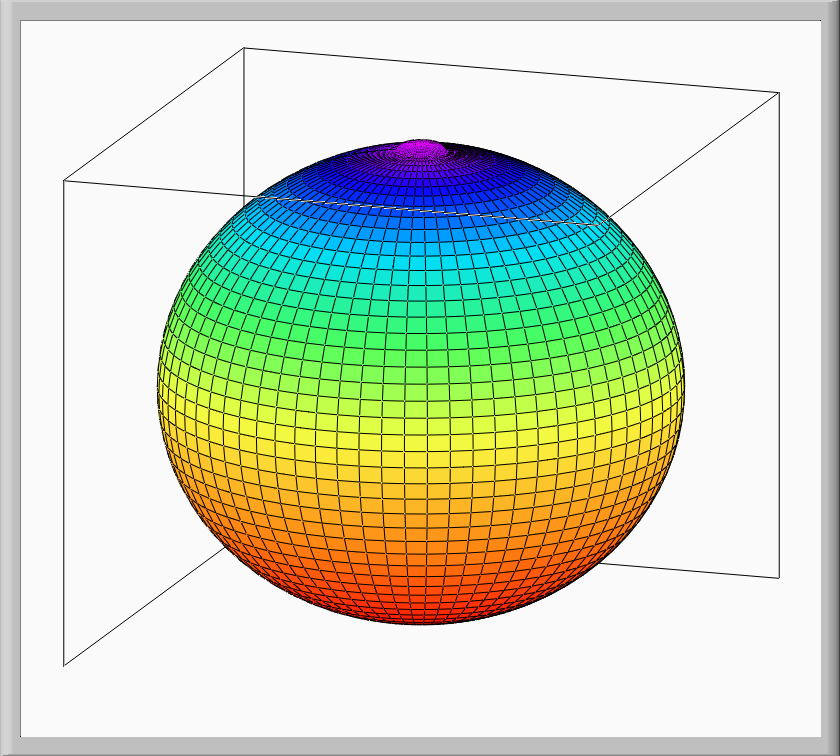
Task: Click the right vertical edge of the bounding box
Action: click(x=779, y=330)
